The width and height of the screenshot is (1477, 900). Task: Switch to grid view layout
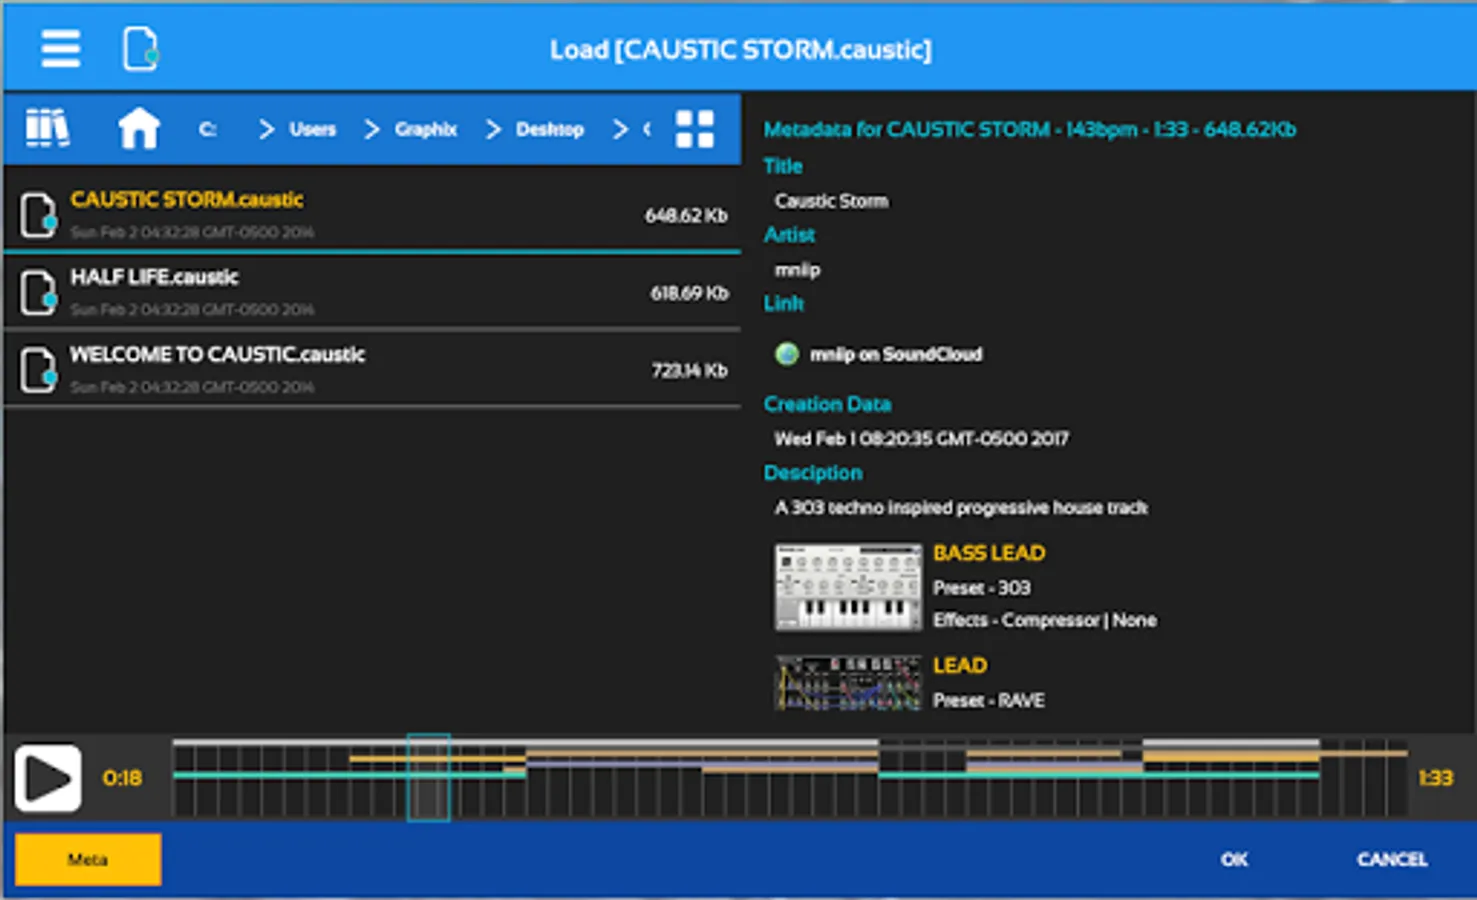[694, 129]
